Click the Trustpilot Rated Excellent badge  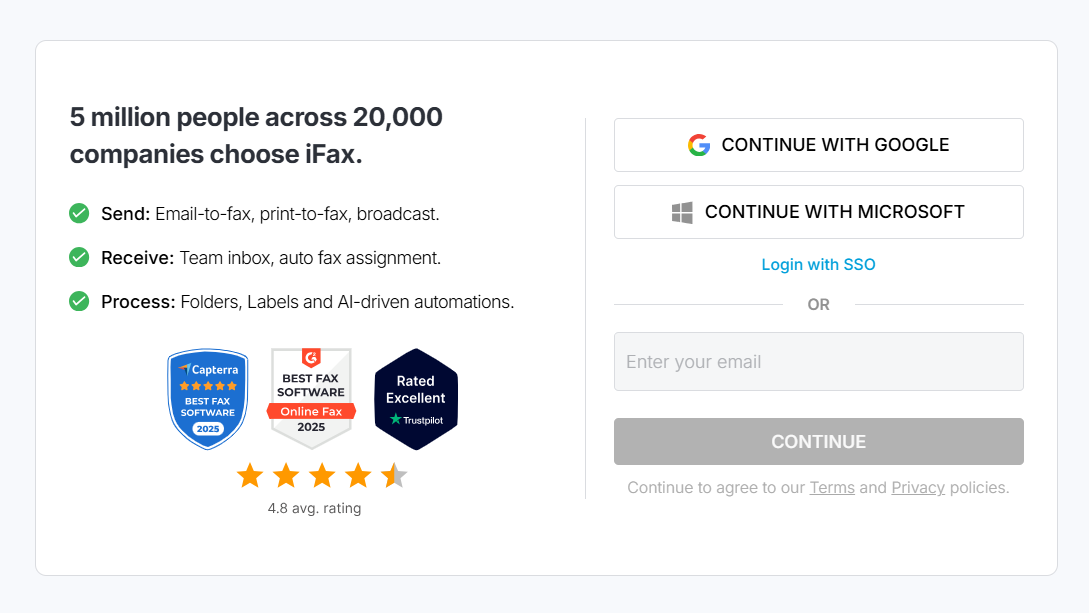pos(415,398)
